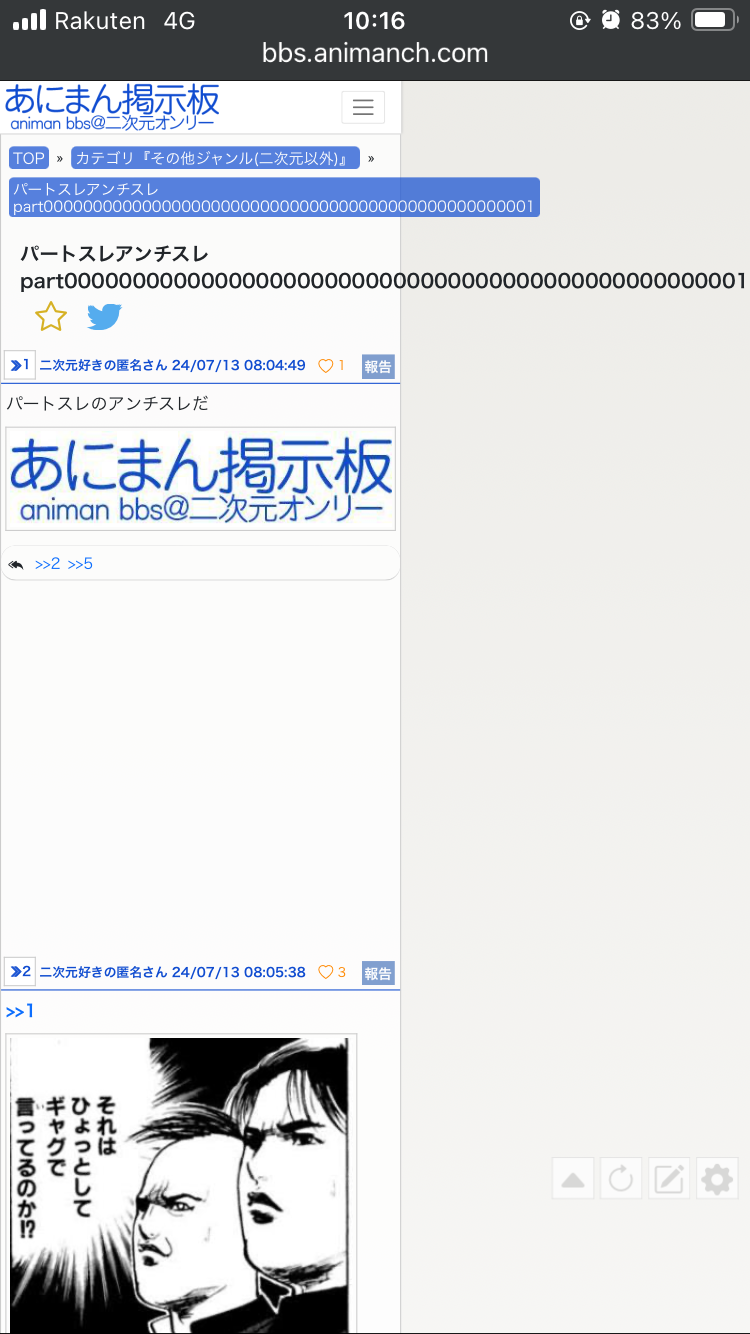Tap the Rakuten signal strength indicator

click(29, 20)
